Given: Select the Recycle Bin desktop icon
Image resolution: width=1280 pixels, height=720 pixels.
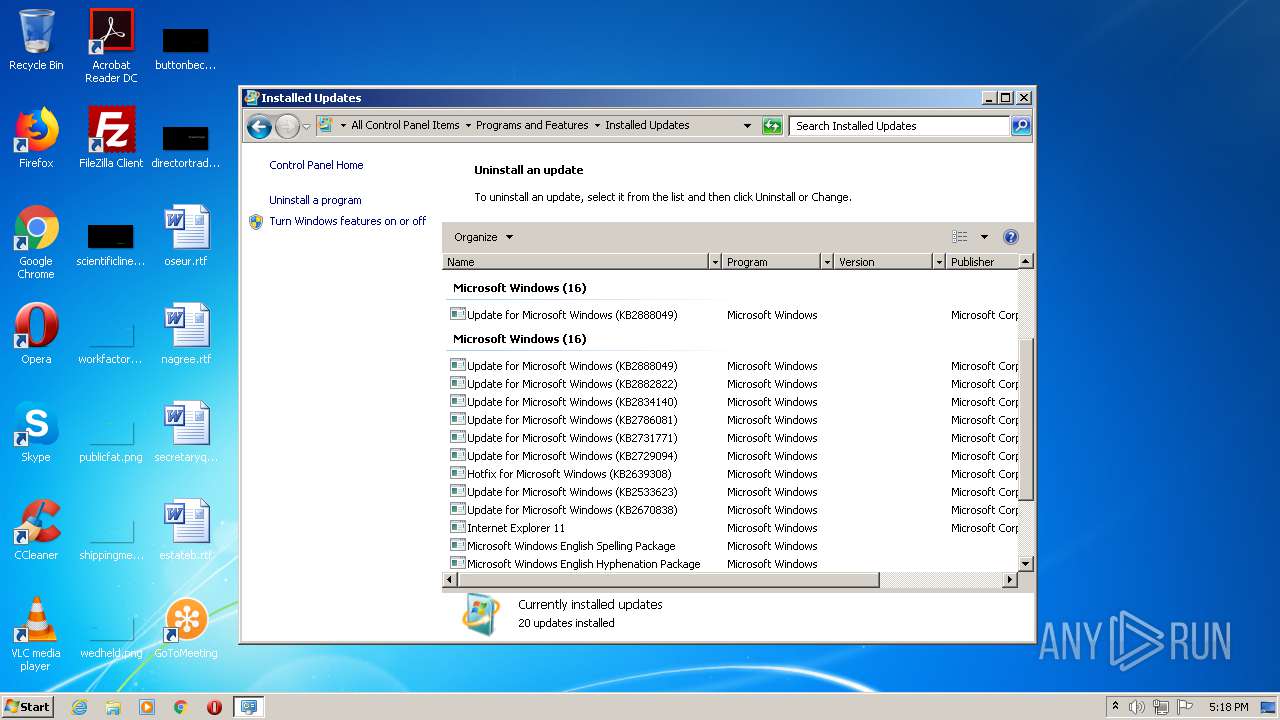Looking at the screenshot, I should tap(36, 40).
